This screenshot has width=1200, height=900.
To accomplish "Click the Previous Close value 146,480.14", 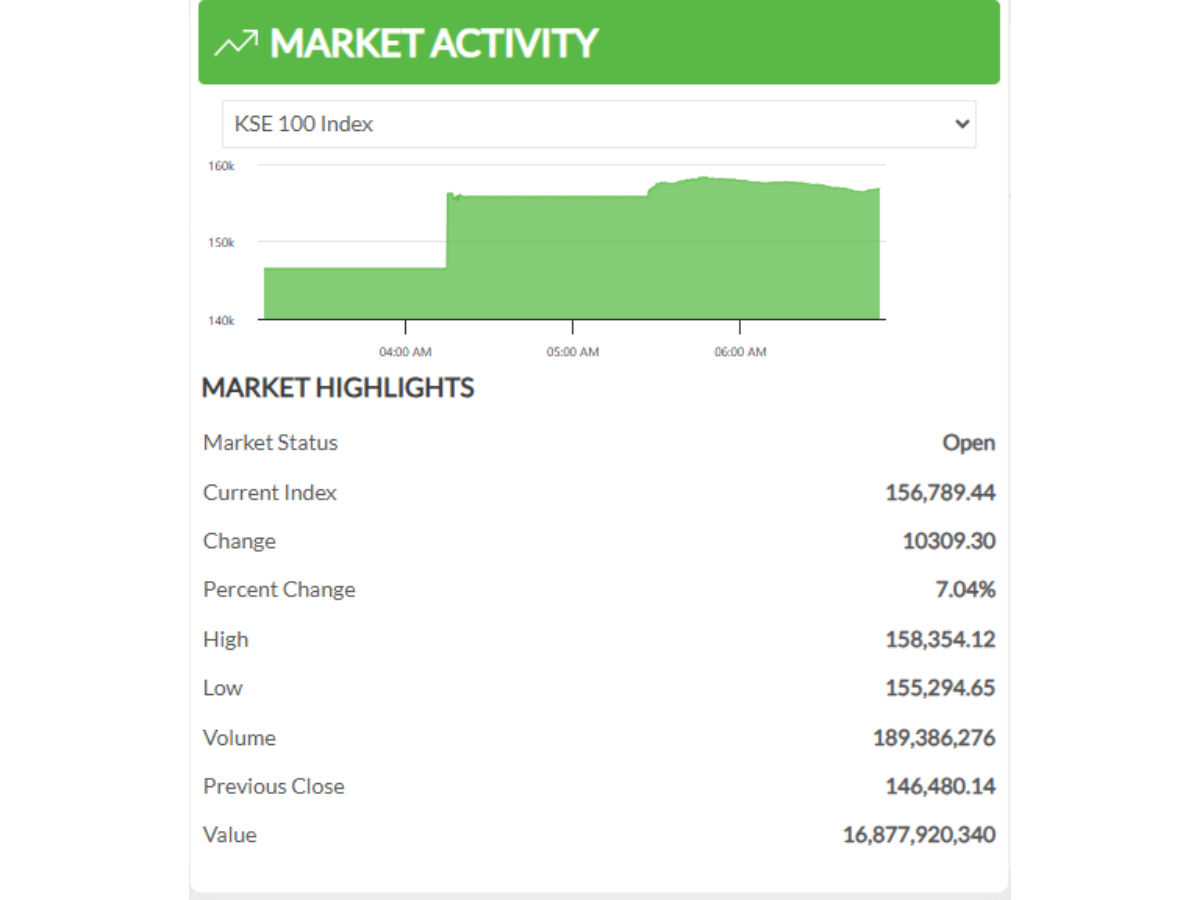I will point(940,786).
